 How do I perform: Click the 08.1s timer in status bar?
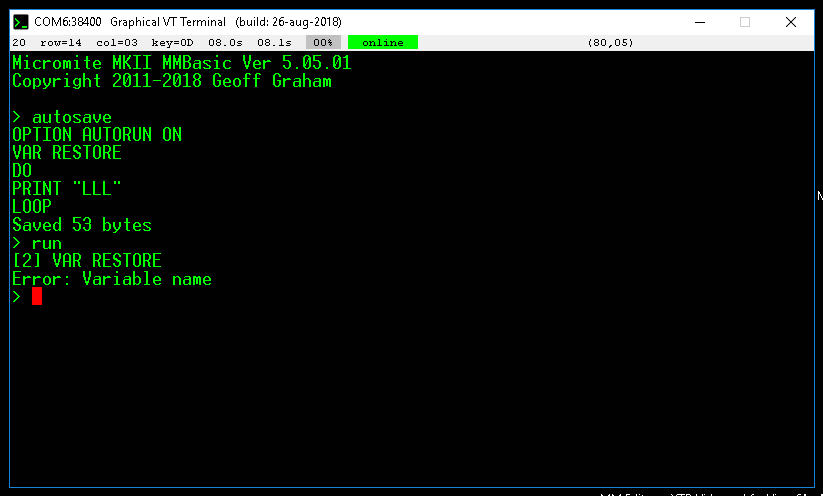click(274, 43)
